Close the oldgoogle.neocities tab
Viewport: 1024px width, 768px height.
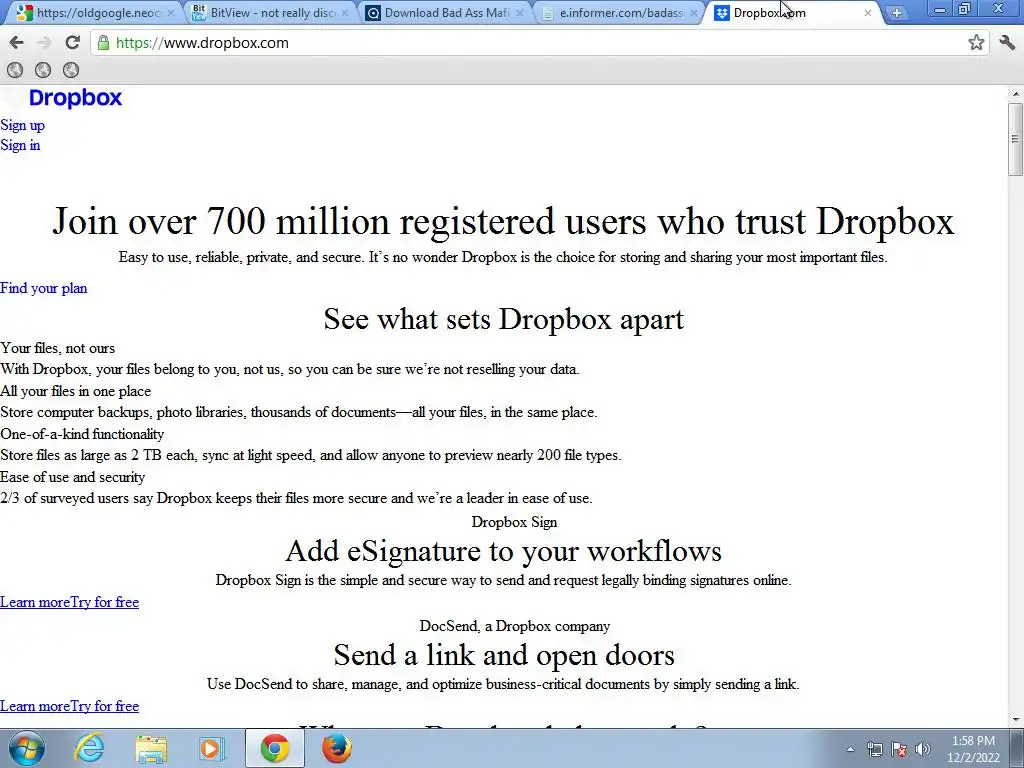[x=170, y=12]
